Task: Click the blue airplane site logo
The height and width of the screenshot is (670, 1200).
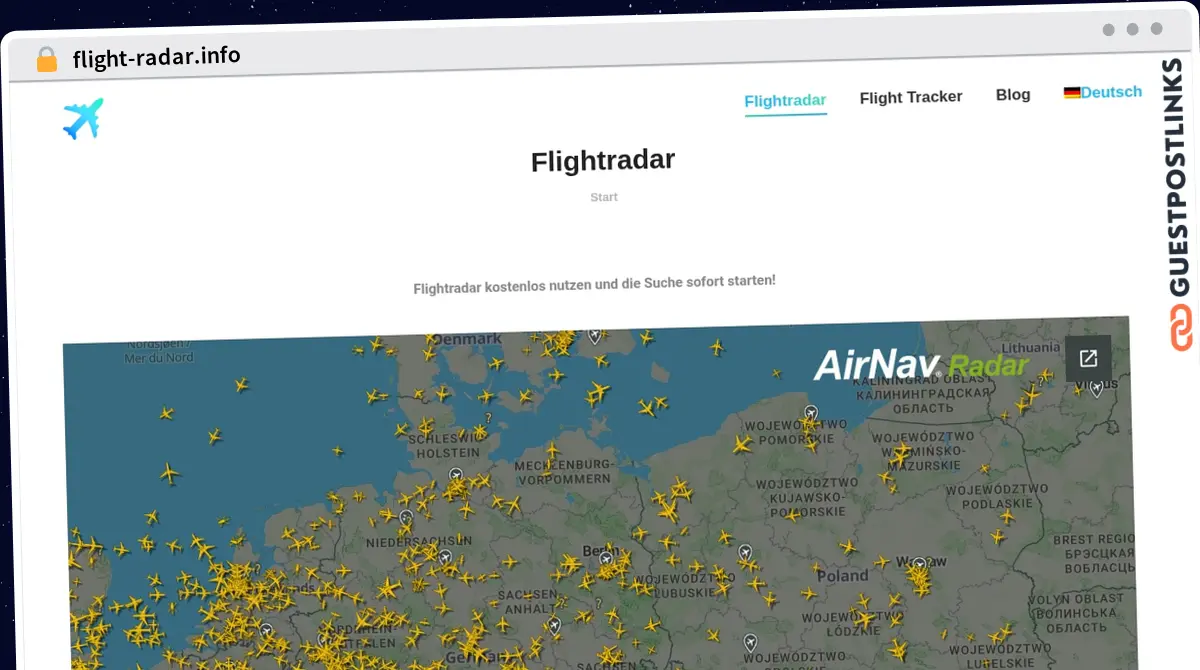Action: (83, 117)
